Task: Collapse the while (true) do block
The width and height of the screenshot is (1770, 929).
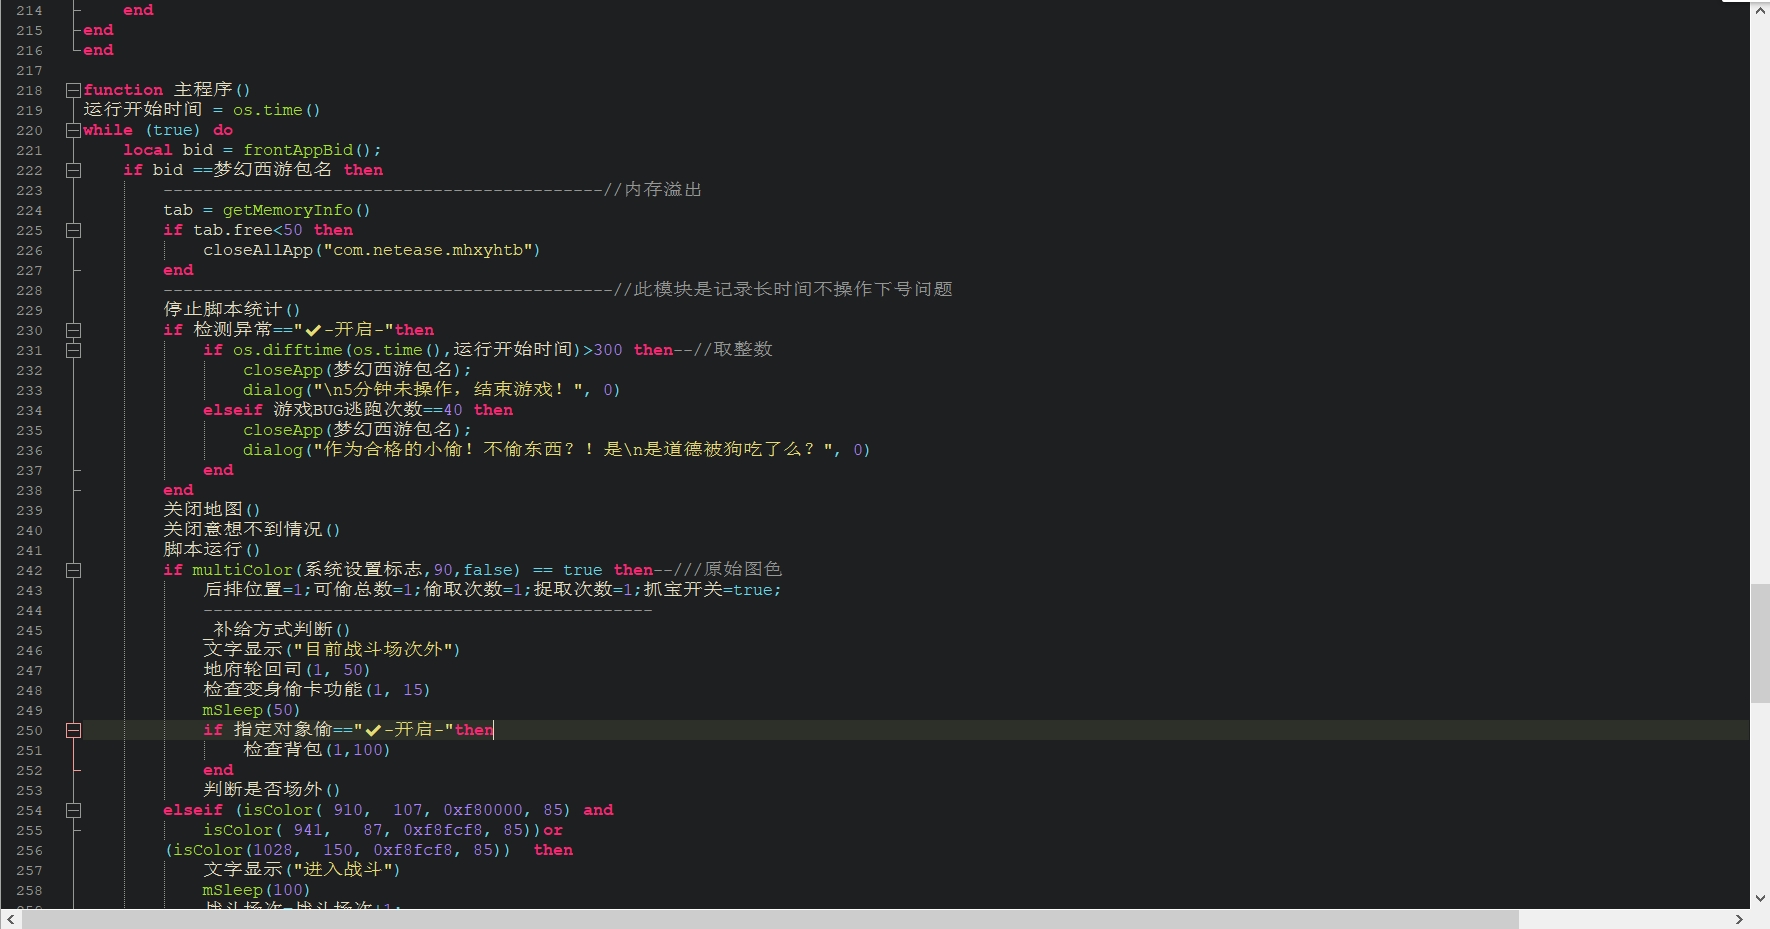Action: pyautogui.click(x=73, y=130)
